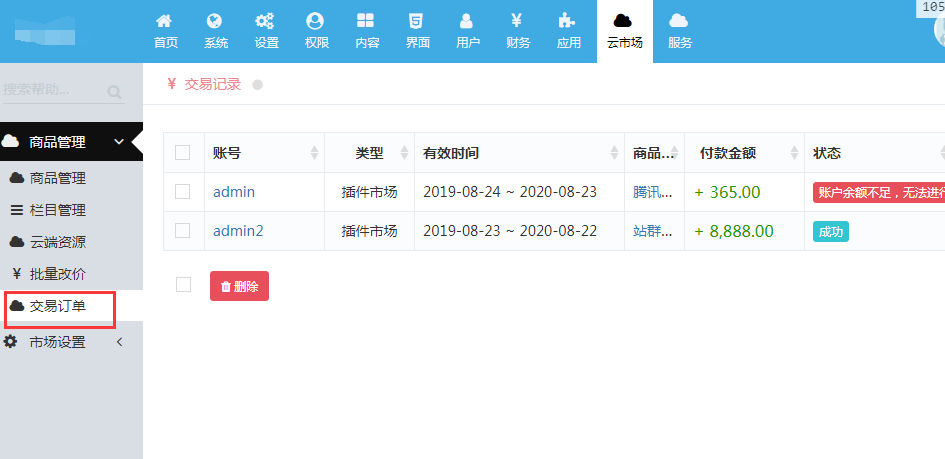Click the globe icon above 系统
The height and width of the screenshot is (459, 945).
click(214, 21)
